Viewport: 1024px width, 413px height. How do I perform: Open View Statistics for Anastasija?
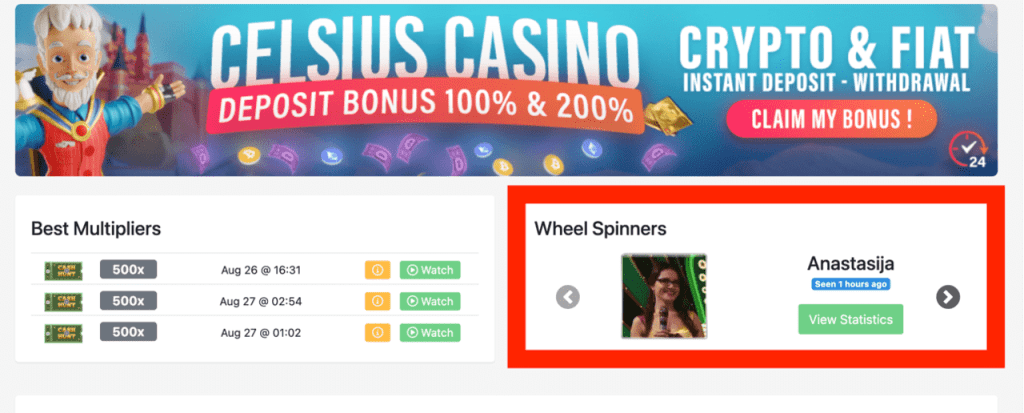coord(850,320)
